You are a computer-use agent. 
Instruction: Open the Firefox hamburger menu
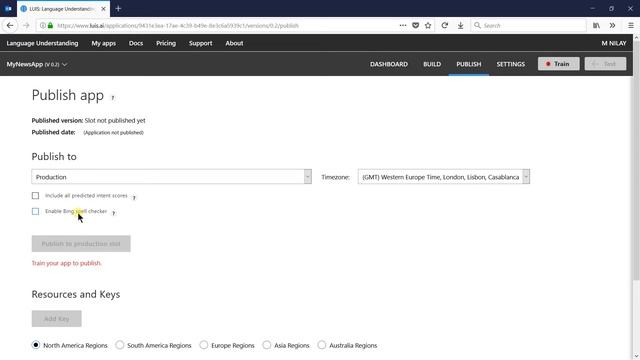[x=631, y=25]
